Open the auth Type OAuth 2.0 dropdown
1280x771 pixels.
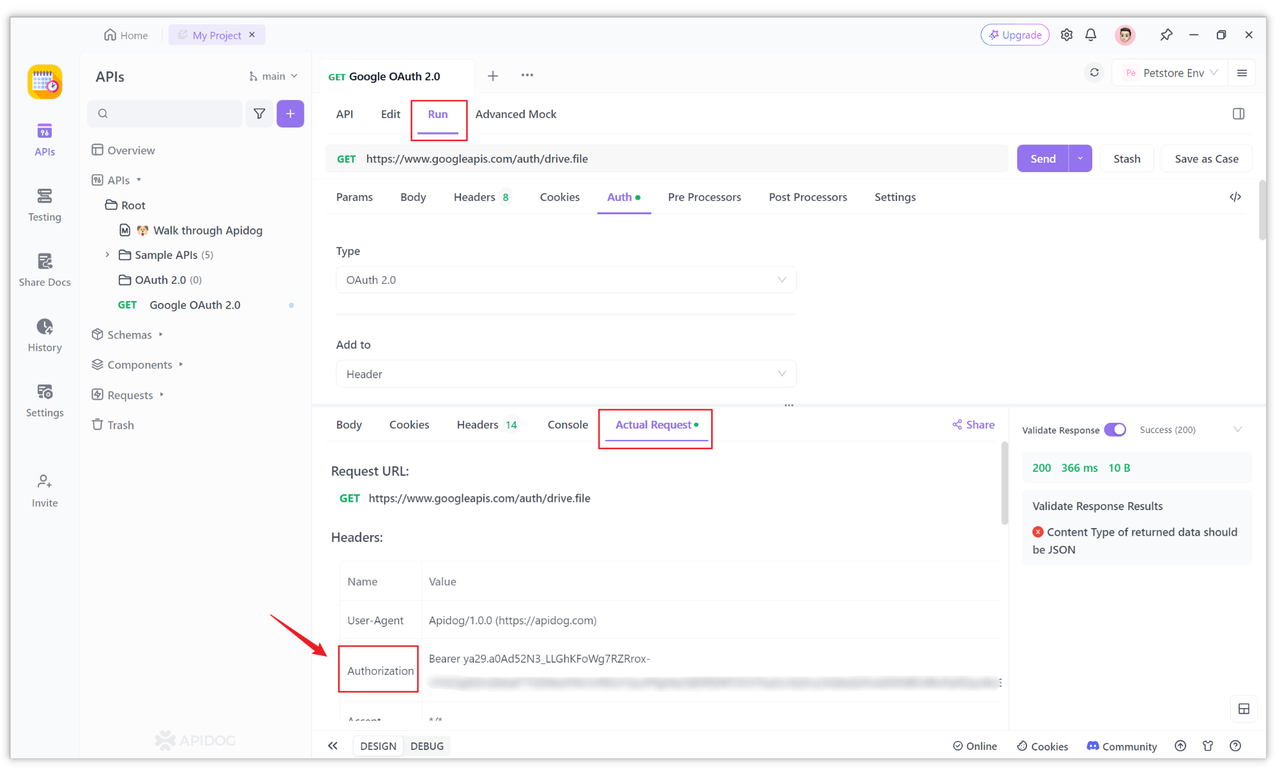pyautogui.click(x=566, y=280)
